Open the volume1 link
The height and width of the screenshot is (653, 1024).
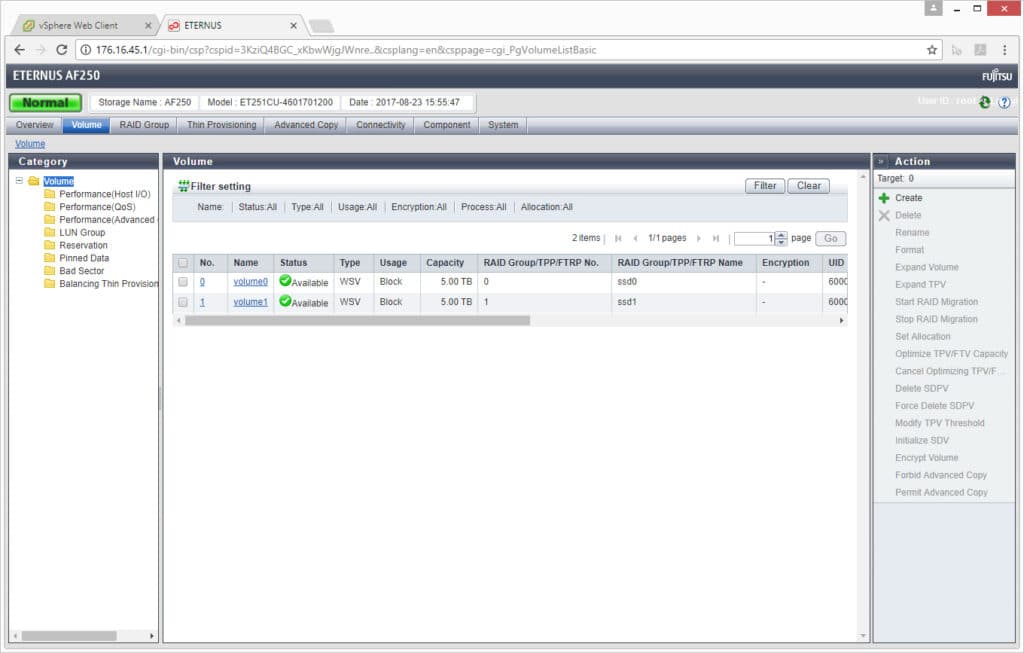[x=251, y=302]
